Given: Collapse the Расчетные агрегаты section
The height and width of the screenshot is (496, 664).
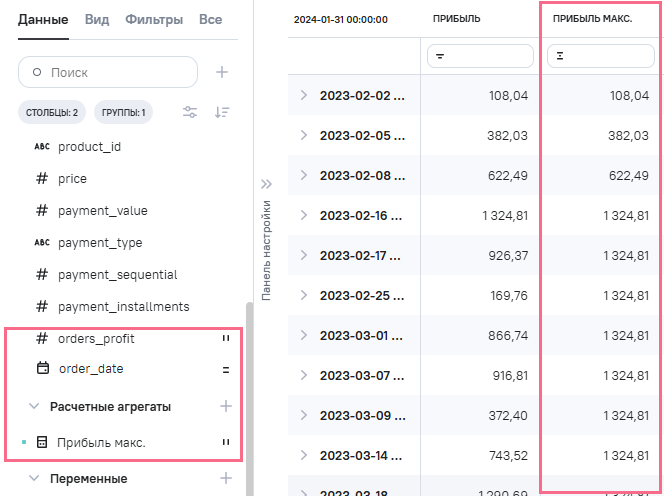Looking at the screenshot, I should coord(34,407).
